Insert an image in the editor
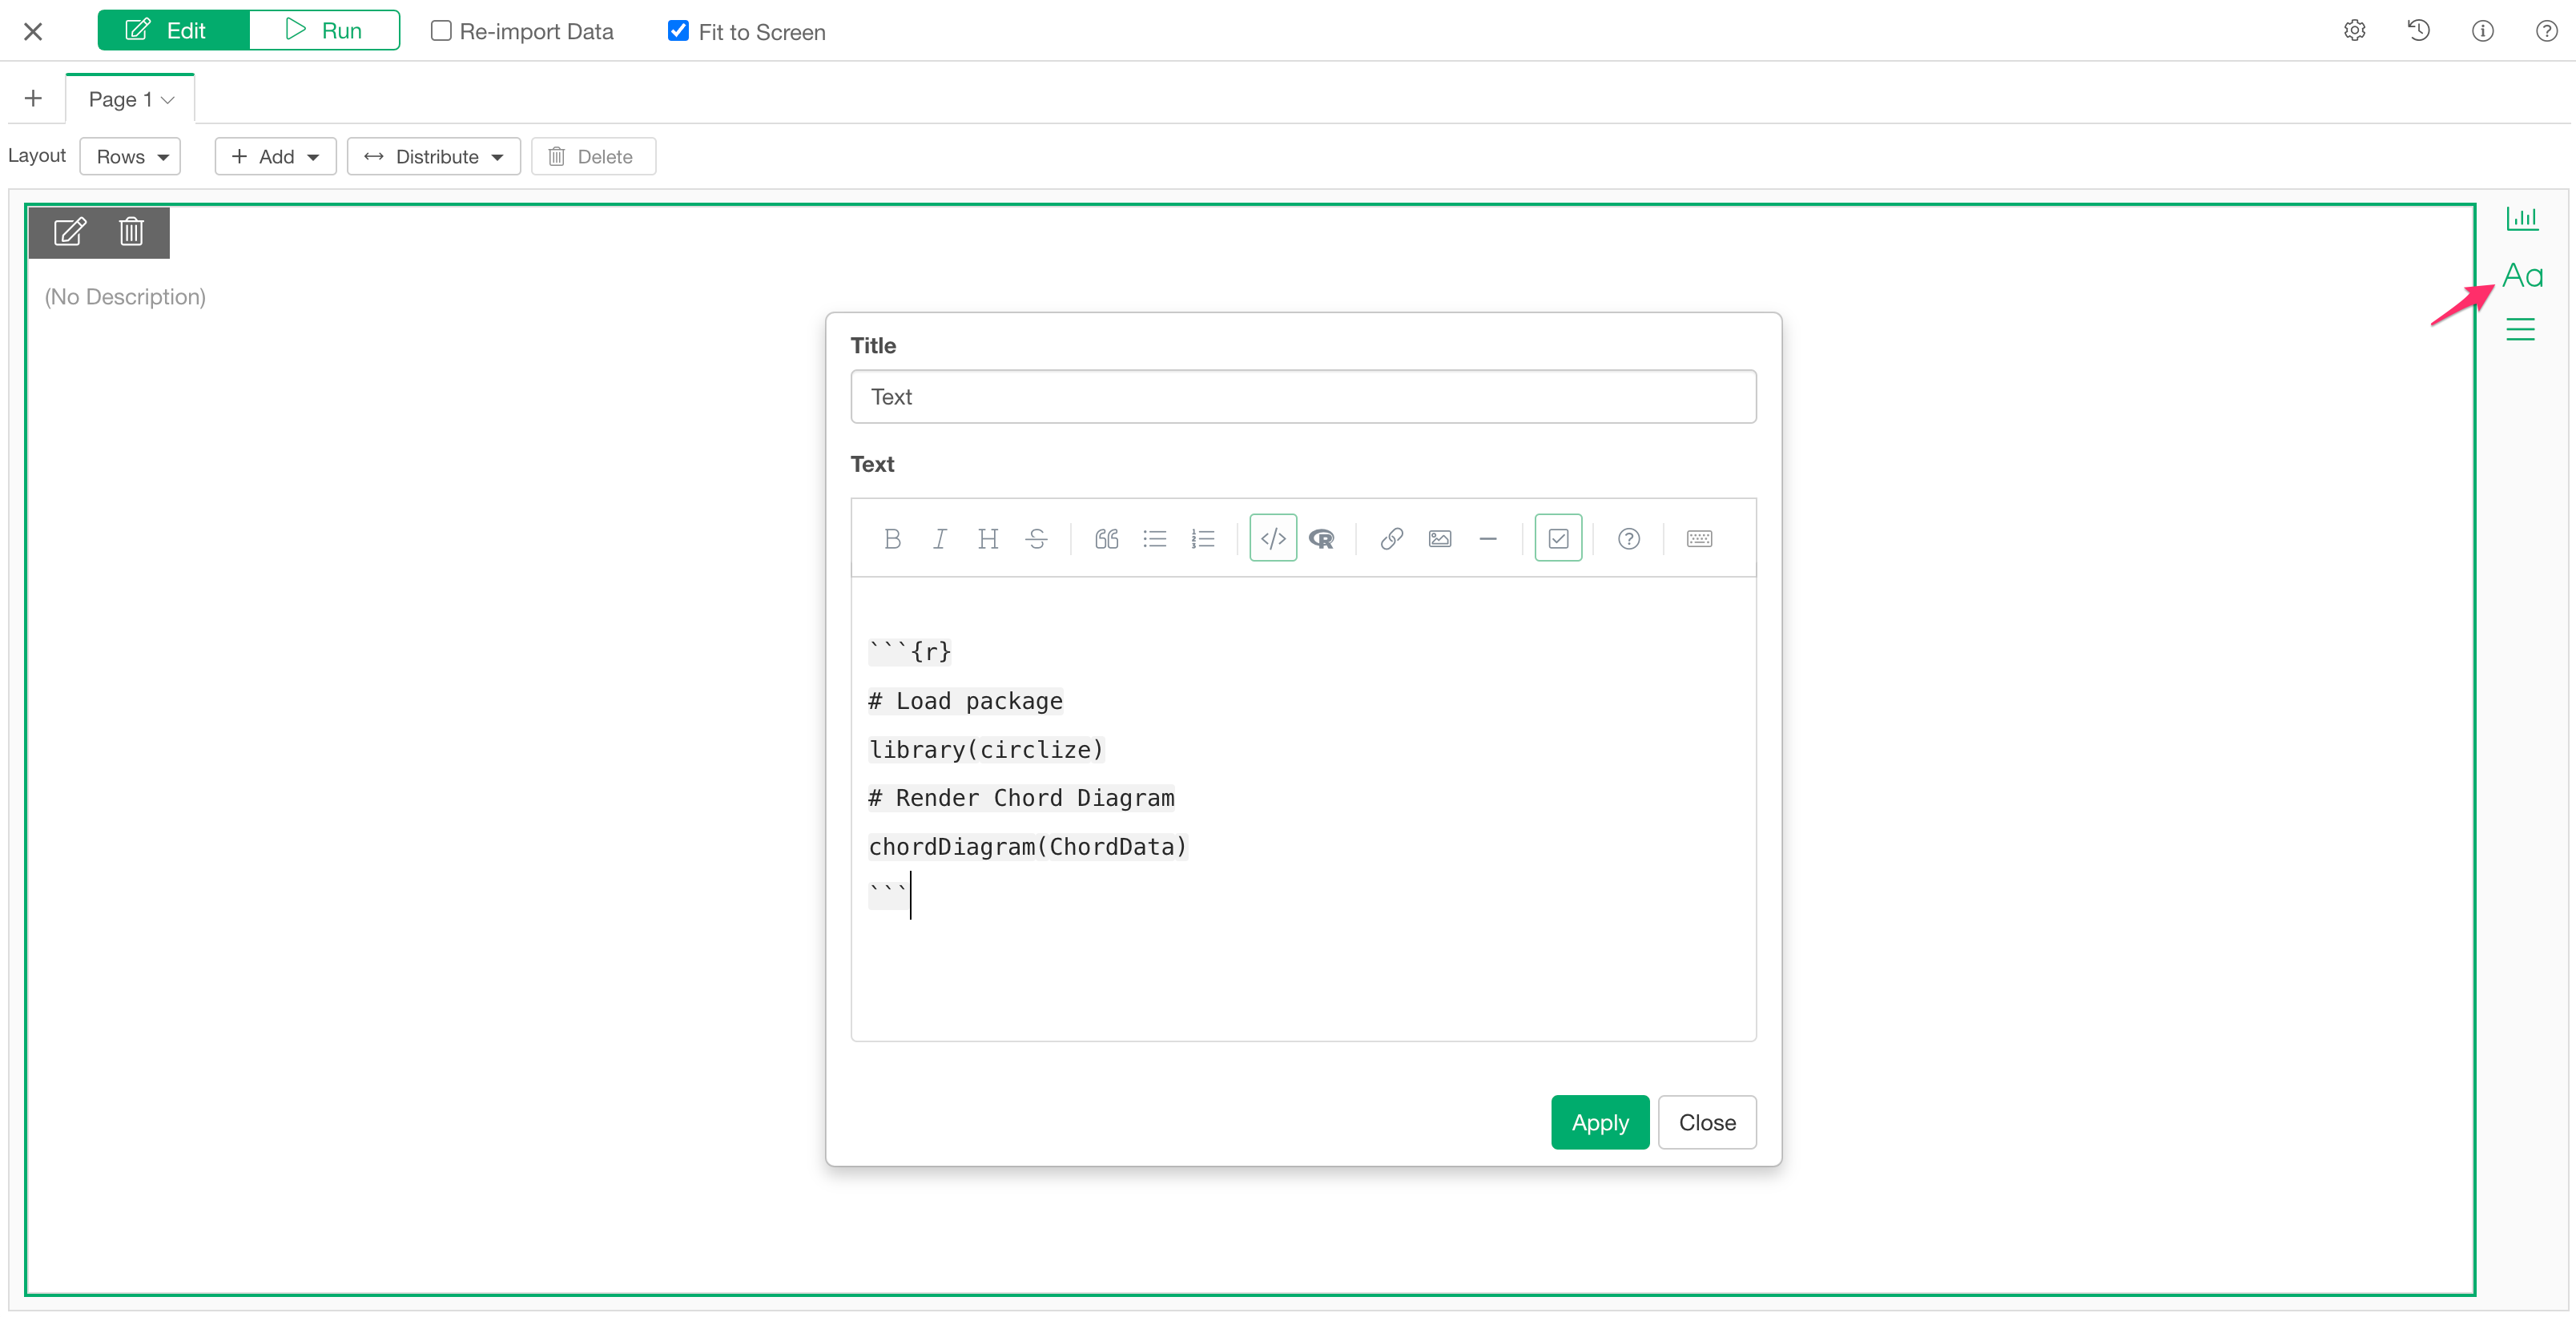Screen dimensions: 2576x1317 [1440, 539]
